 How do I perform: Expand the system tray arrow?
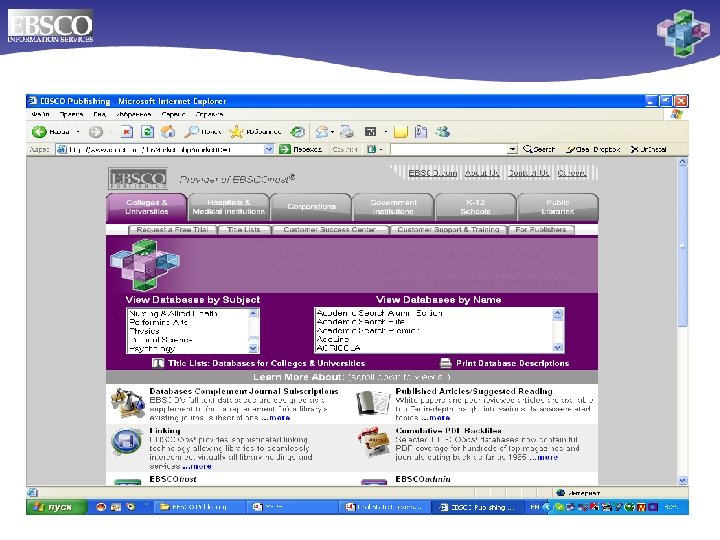point(546,507)
